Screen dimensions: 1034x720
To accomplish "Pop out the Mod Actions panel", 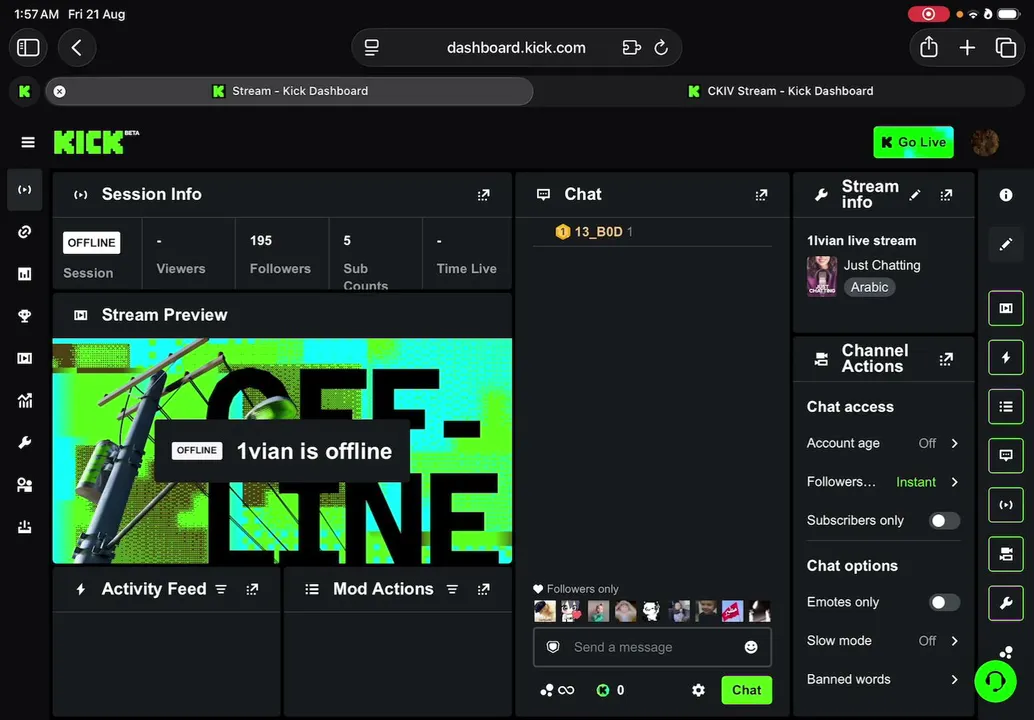I will 483,589.
